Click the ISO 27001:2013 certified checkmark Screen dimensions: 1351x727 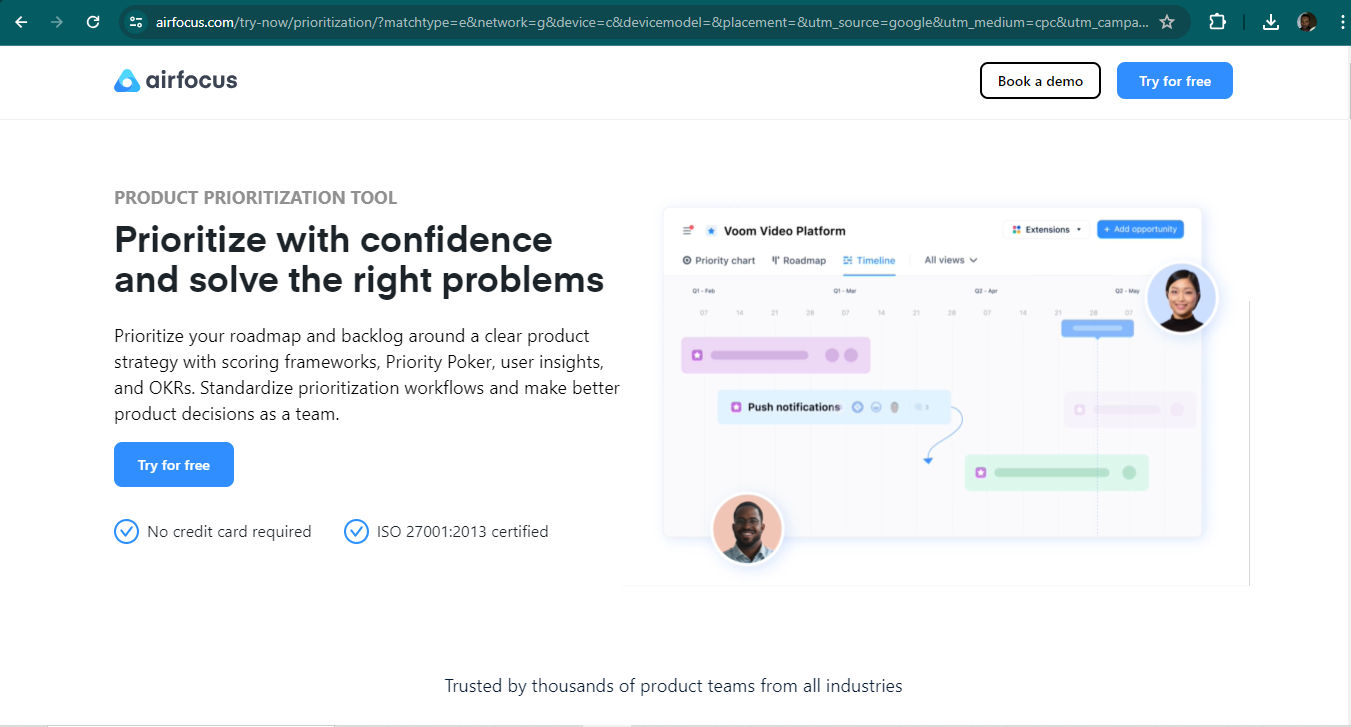(356, 531)
